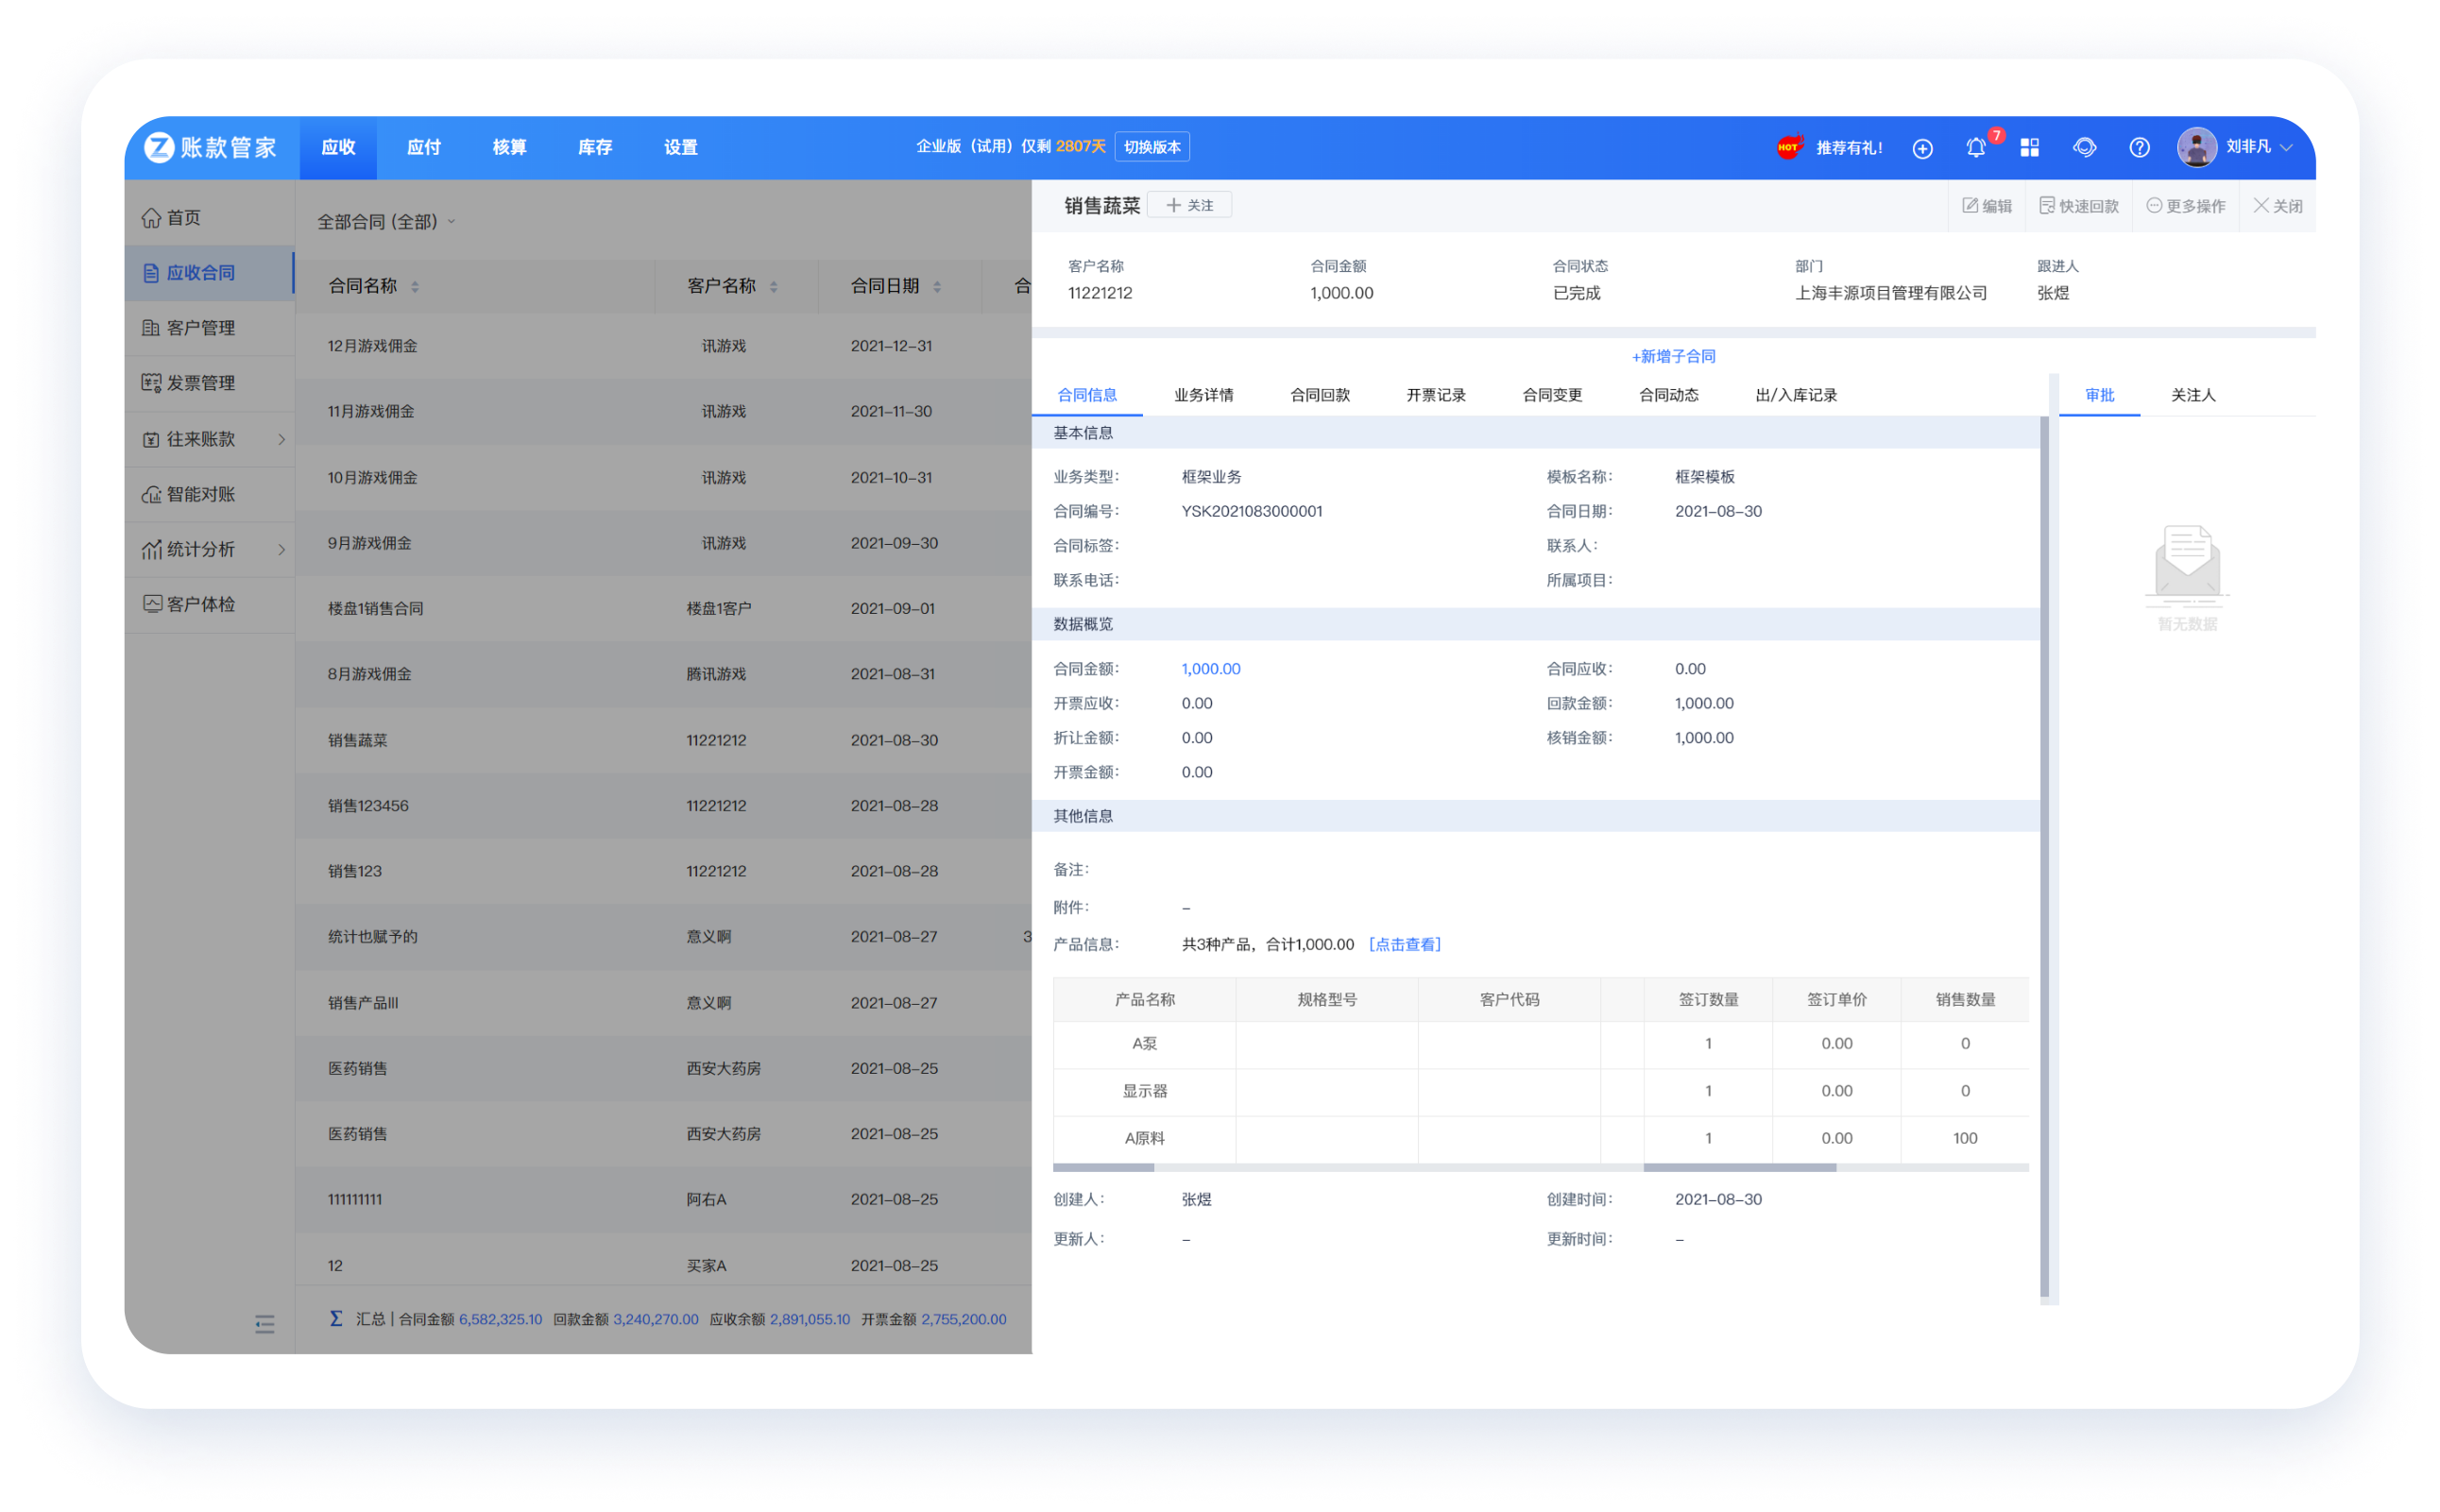This screenshot has width=2440, height=1512.
Task: Click the 切换版本 button
Action: click(x=1151, y=147)
